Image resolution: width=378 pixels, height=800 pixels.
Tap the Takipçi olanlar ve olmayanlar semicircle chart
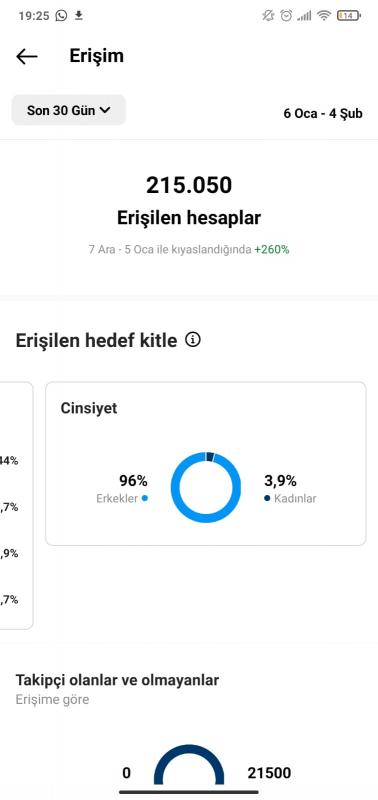click(189, 764)
